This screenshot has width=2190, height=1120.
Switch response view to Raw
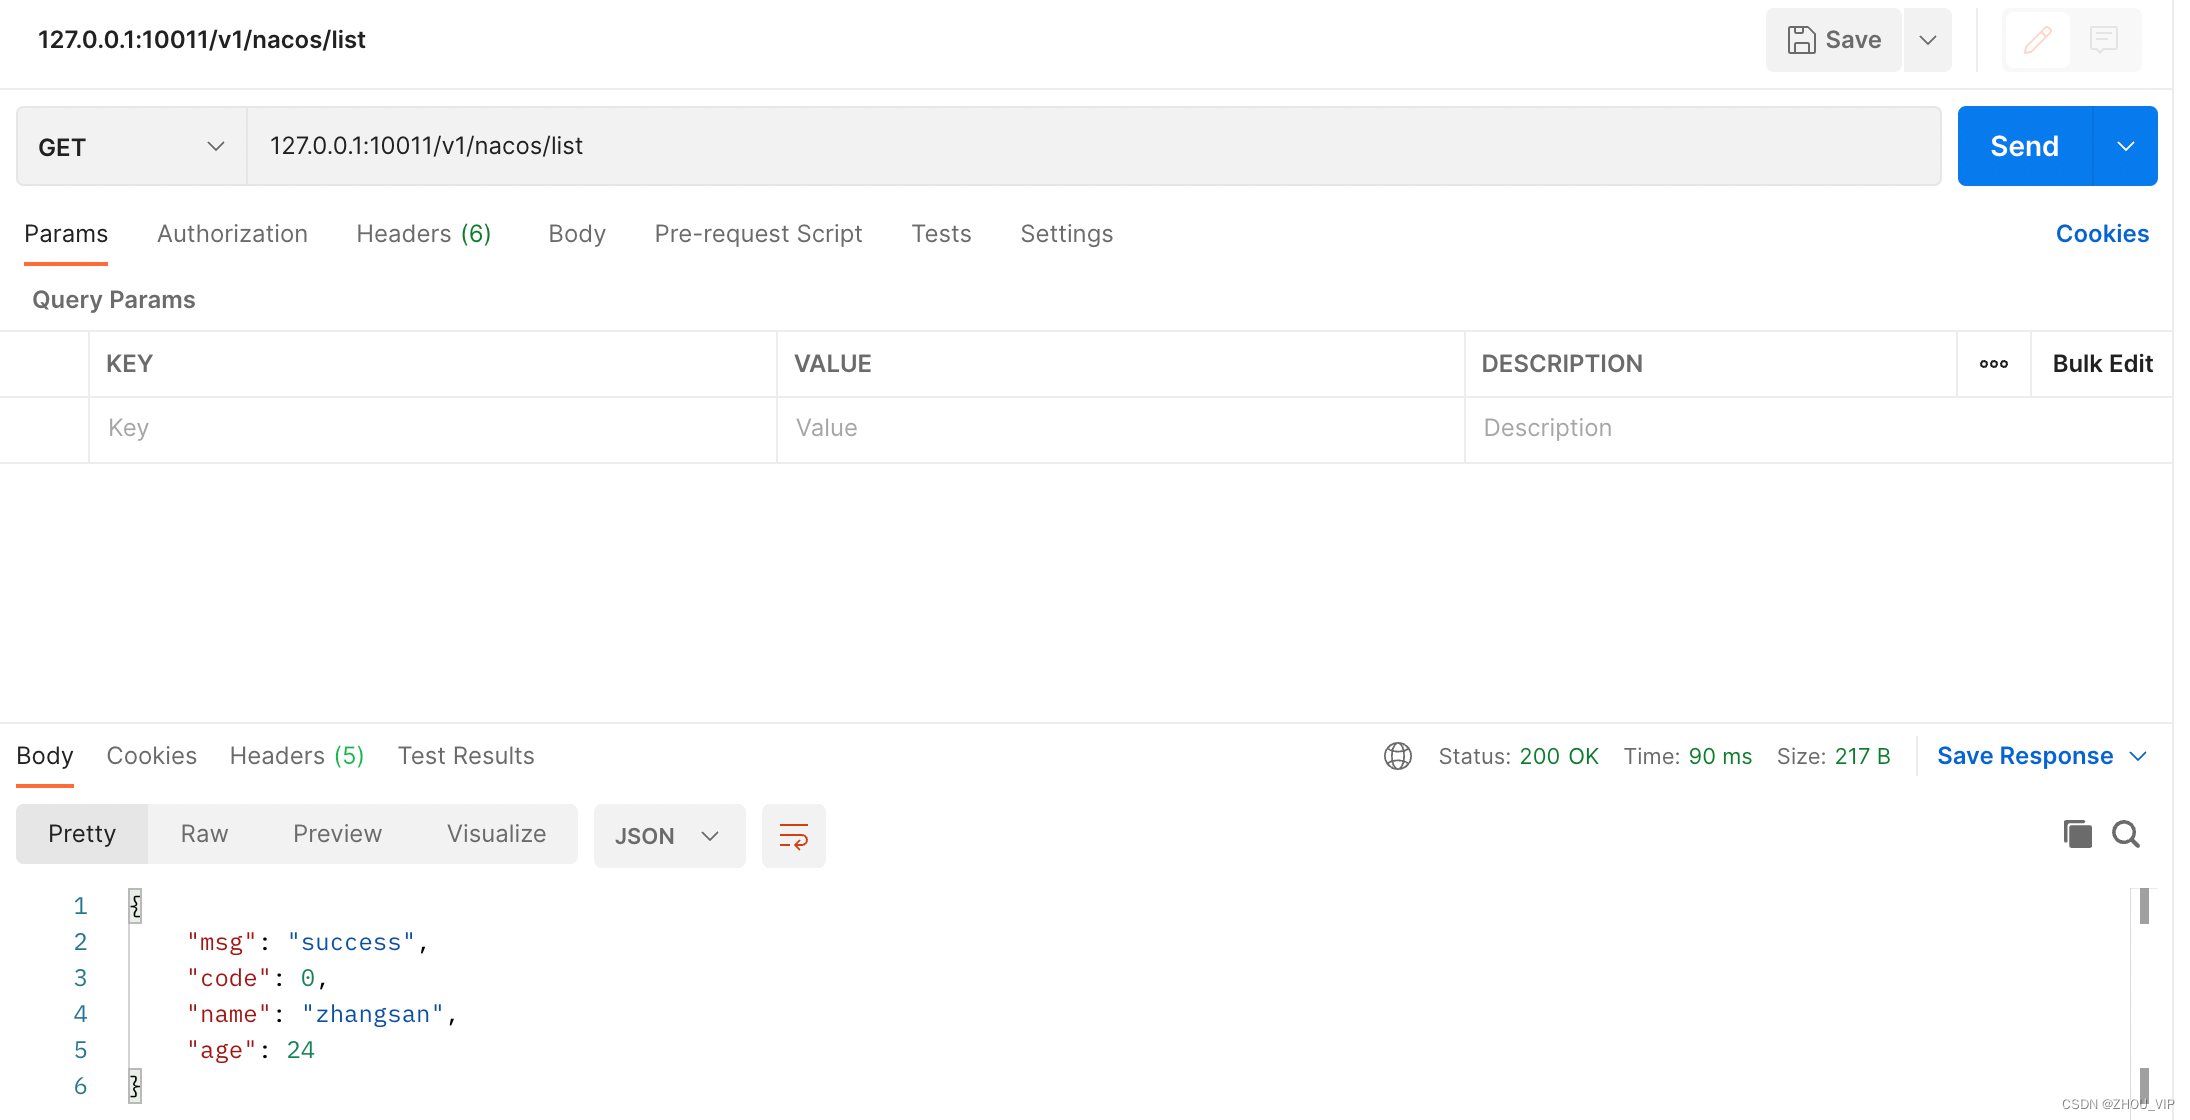pyautogui.click(x=204, y=834)
